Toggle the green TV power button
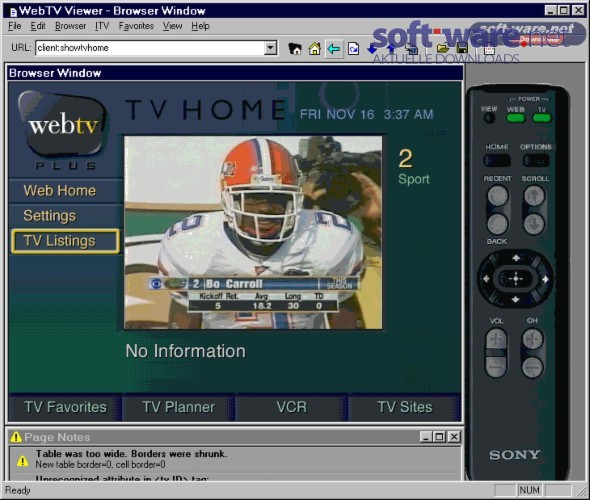 [x=542, y=118]
